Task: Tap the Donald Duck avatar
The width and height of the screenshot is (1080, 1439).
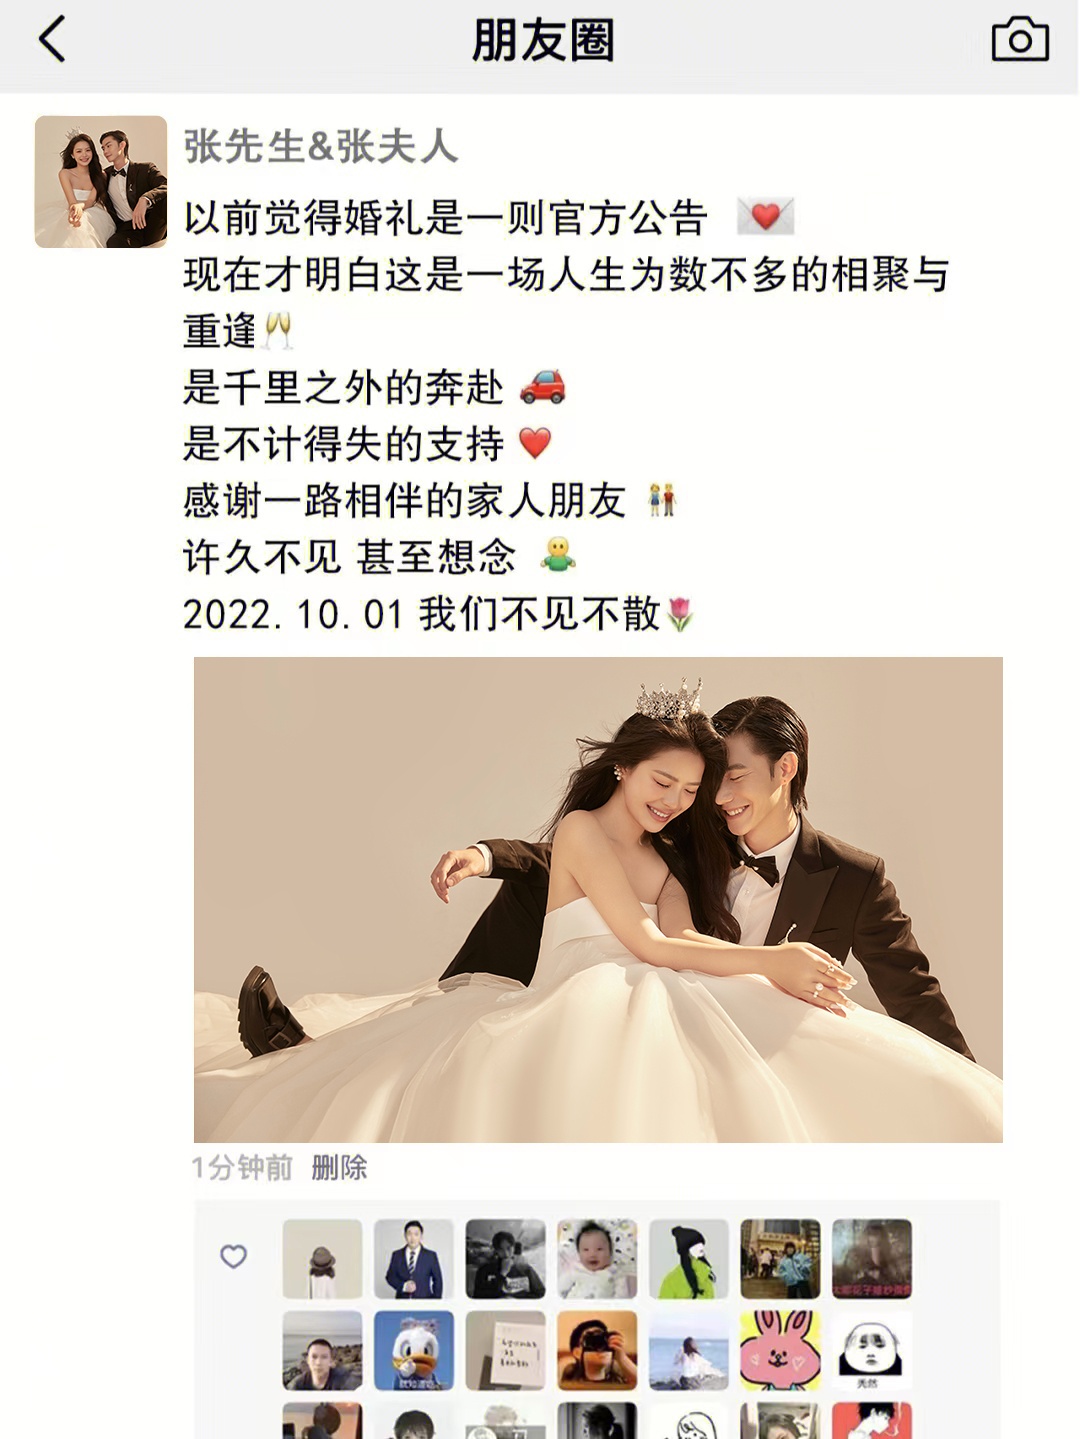Action: [x=414, y=1351]
